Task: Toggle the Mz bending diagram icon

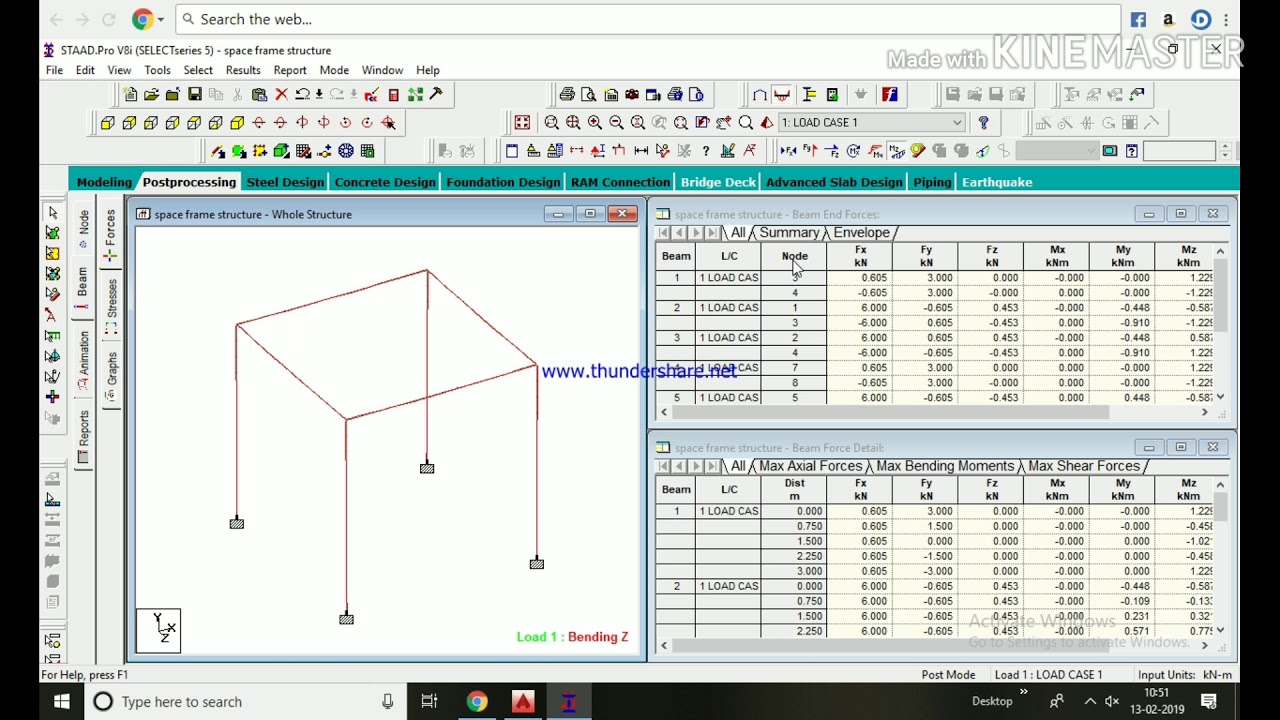Action: 897,151
